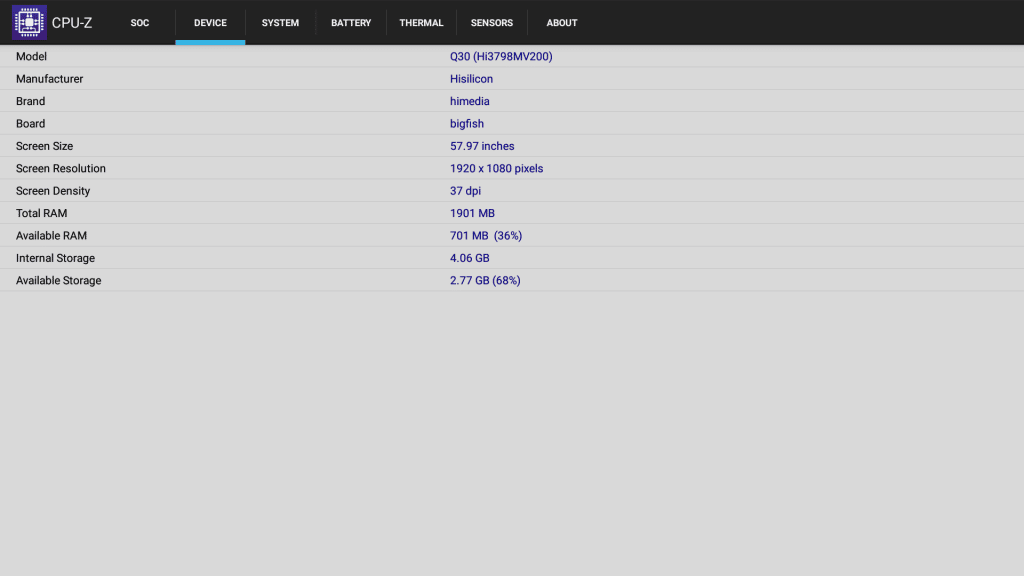The width and height of the screenshot is (1024, 576).
Task: Click the Internal Storage 4.06 GB value
Action: point(469,258)
